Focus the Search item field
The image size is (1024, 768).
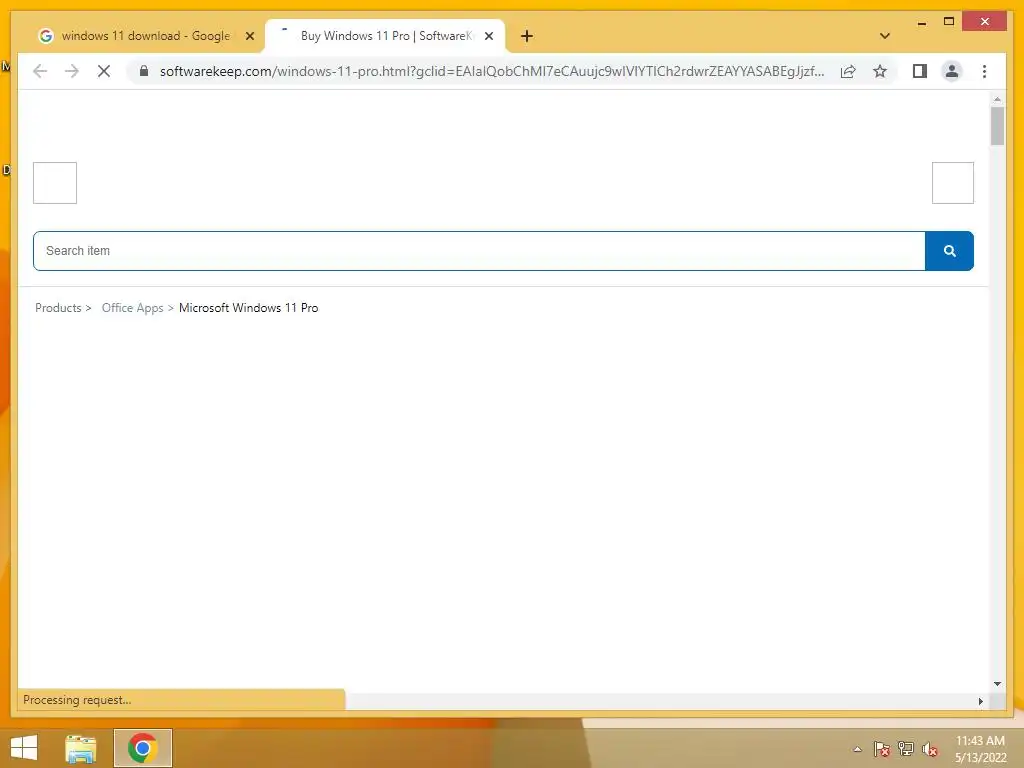tap(479, 251)
